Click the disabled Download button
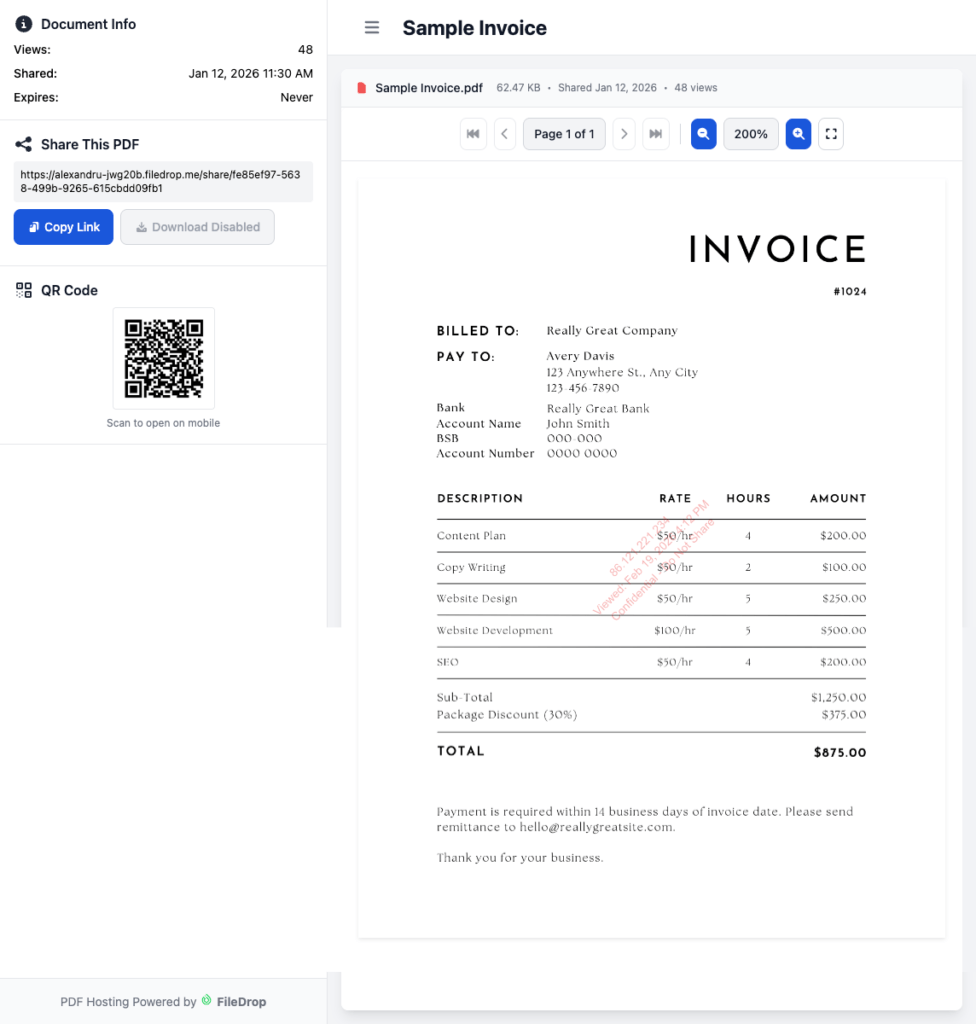The width and height of the screenshot is (976, 1024). [197, 227]
